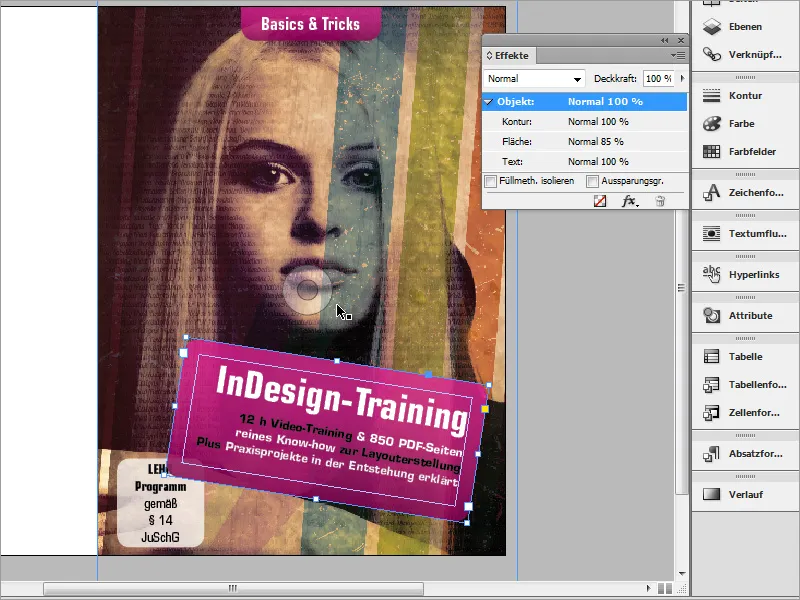Select the LEHR-Programm gemäß § 14 JuSchG box
This screenshot has width=800, height=600.
tap(160, 503)
